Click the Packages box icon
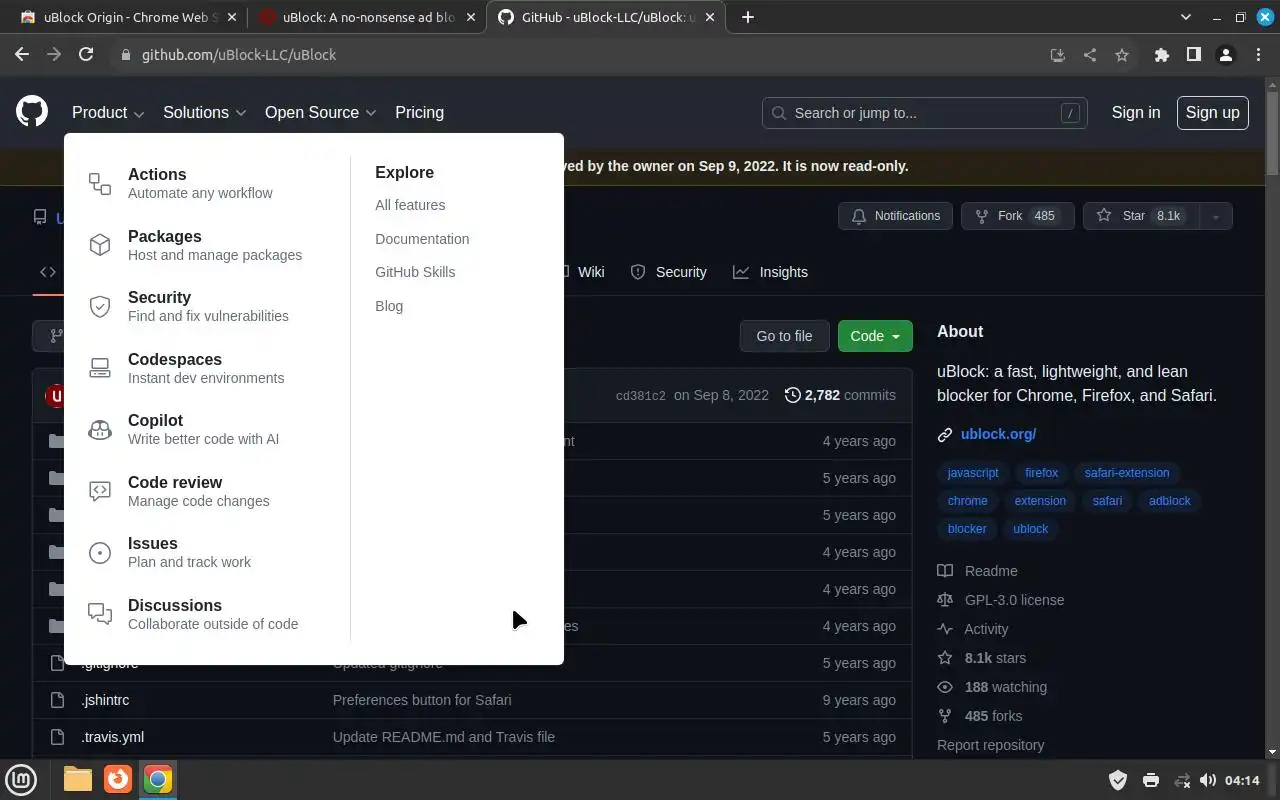Image resolution: width=1280 pixels, height=800 pixels. 100,245
